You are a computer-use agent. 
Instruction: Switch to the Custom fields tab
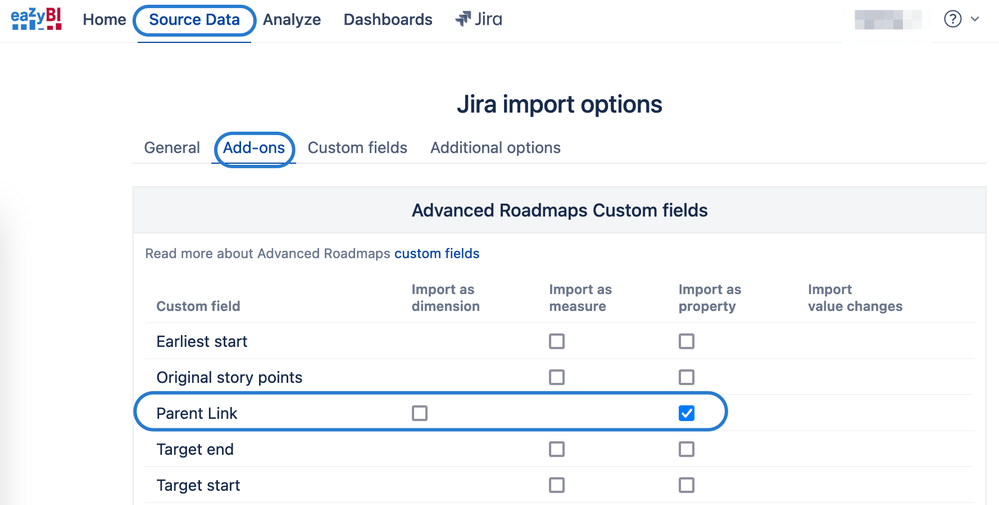pos(357,148)
